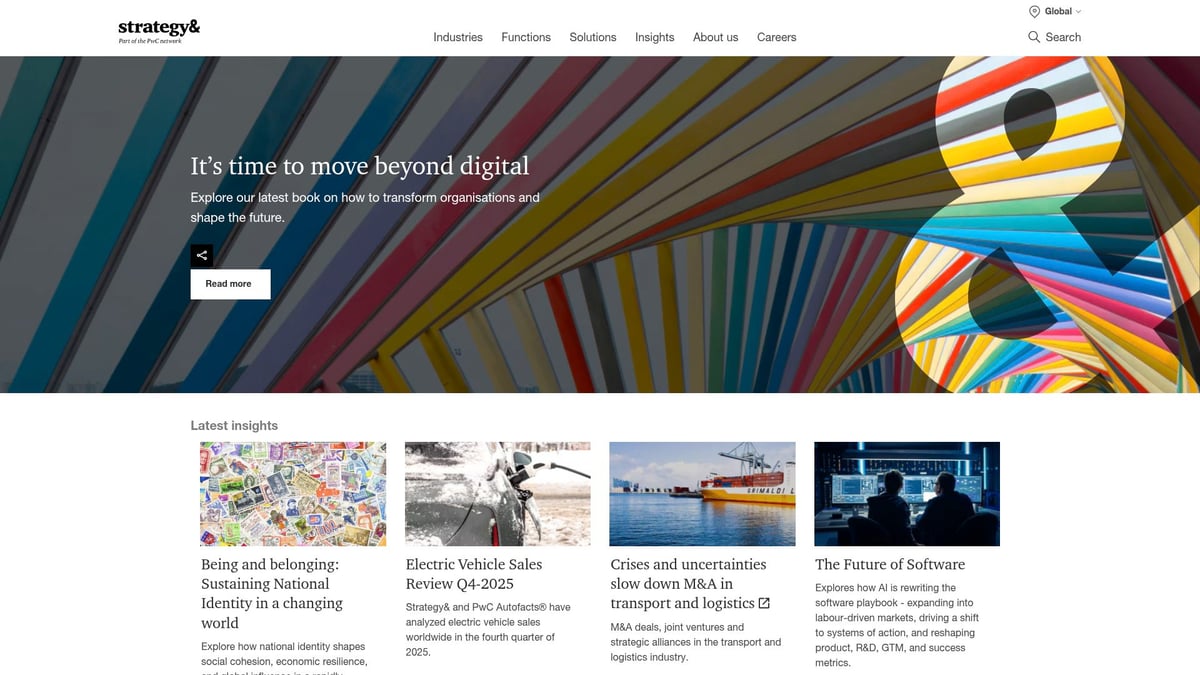
Task: Open The Future of Software article
Action: click(x=889, y=564)
